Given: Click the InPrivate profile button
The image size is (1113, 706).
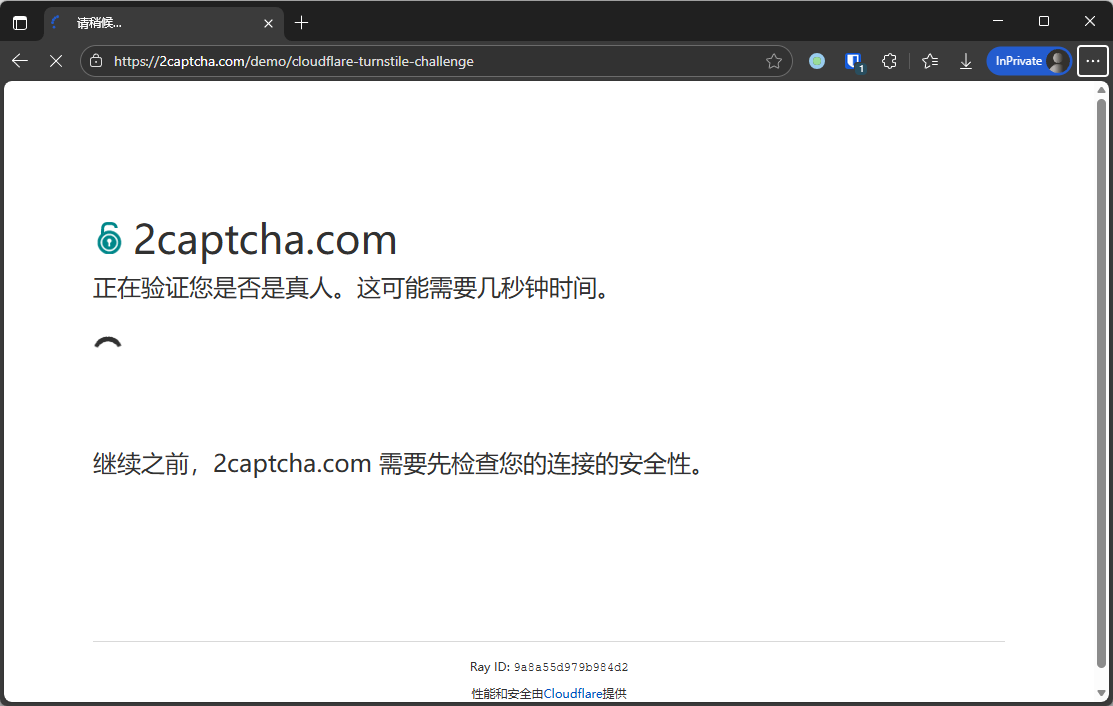Looking at the screenshot, I should (x=1029, y=61).
